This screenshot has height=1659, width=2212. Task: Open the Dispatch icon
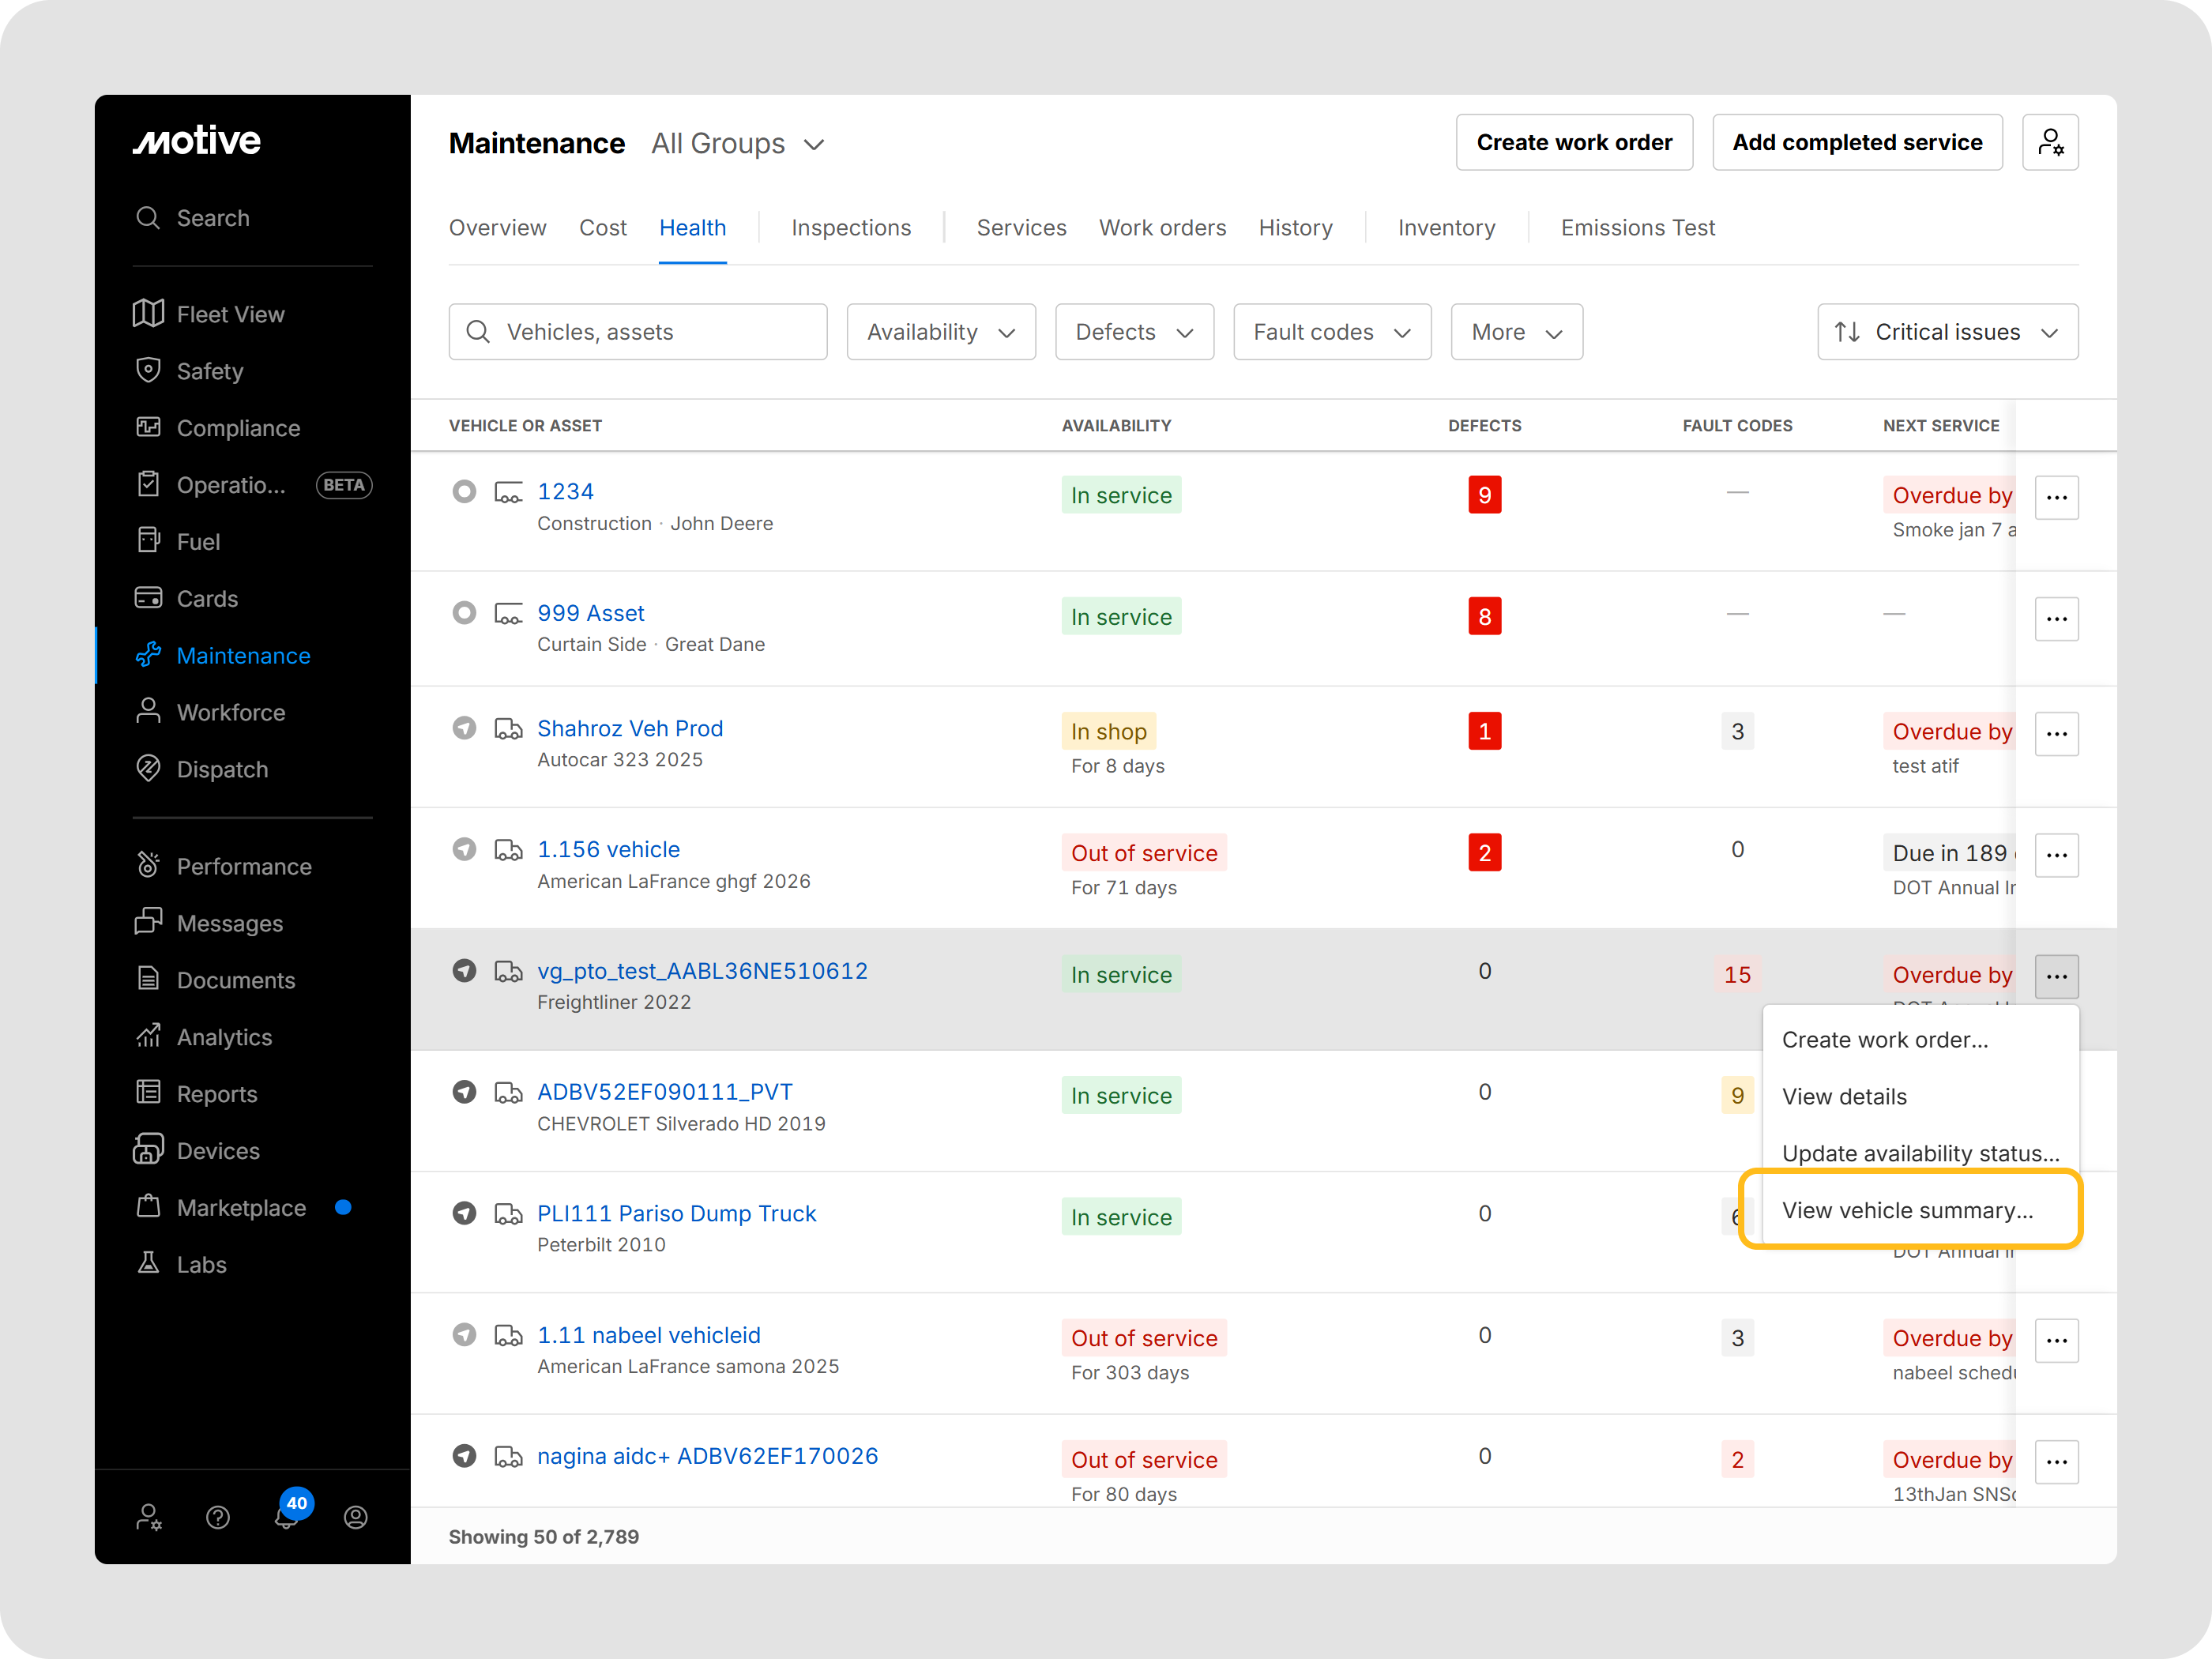tap(148, 768)
